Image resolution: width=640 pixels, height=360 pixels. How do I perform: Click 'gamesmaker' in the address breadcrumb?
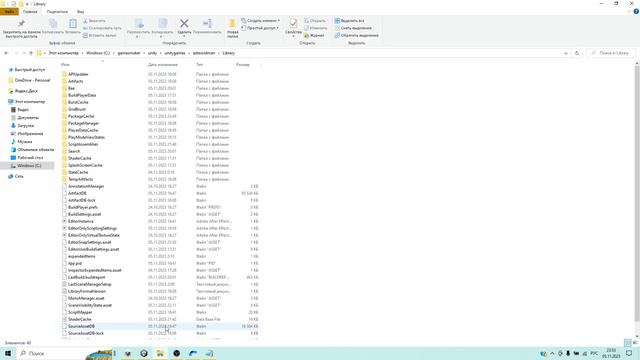129,53
